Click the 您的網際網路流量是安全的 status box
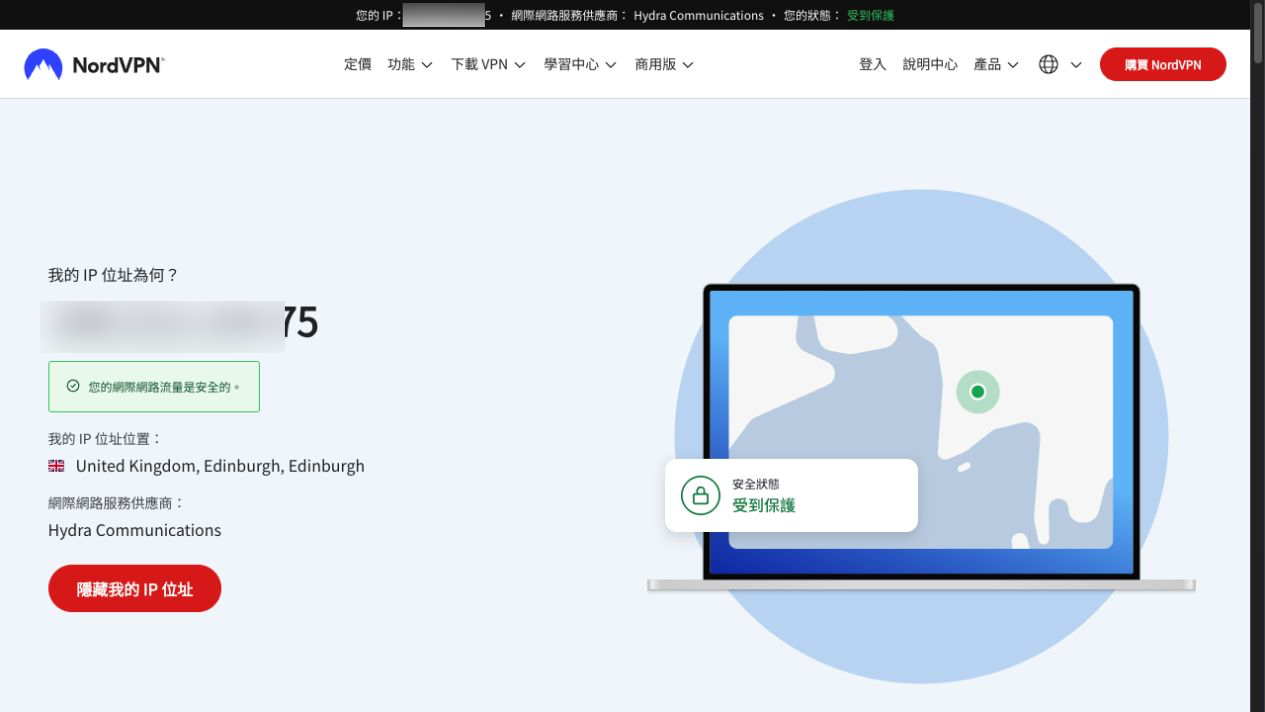This screenshot has height=712, width=1265. [x=154, y=386]
